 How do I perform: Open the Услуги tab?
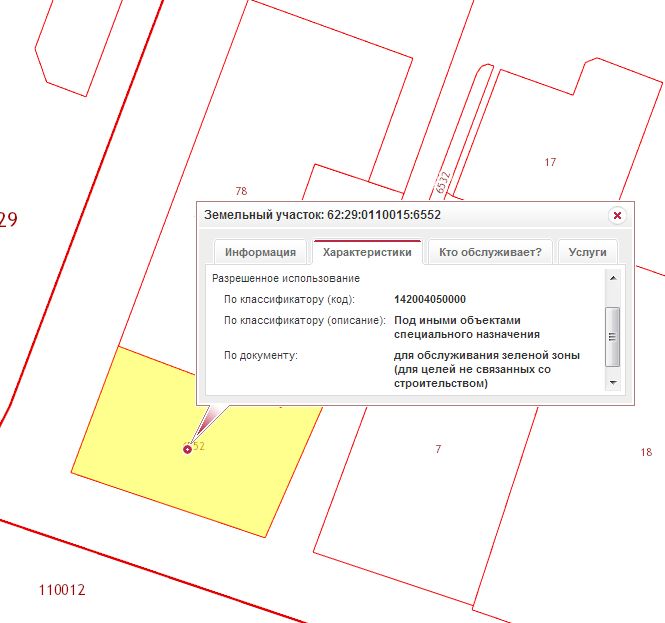coord(587,252)
